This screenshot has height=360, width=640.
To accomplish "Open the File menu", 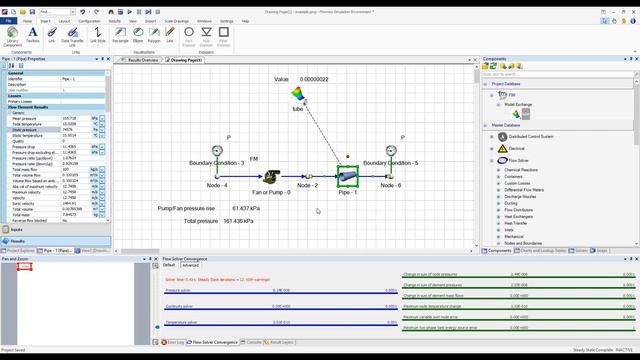I will (x=9, y=21).
